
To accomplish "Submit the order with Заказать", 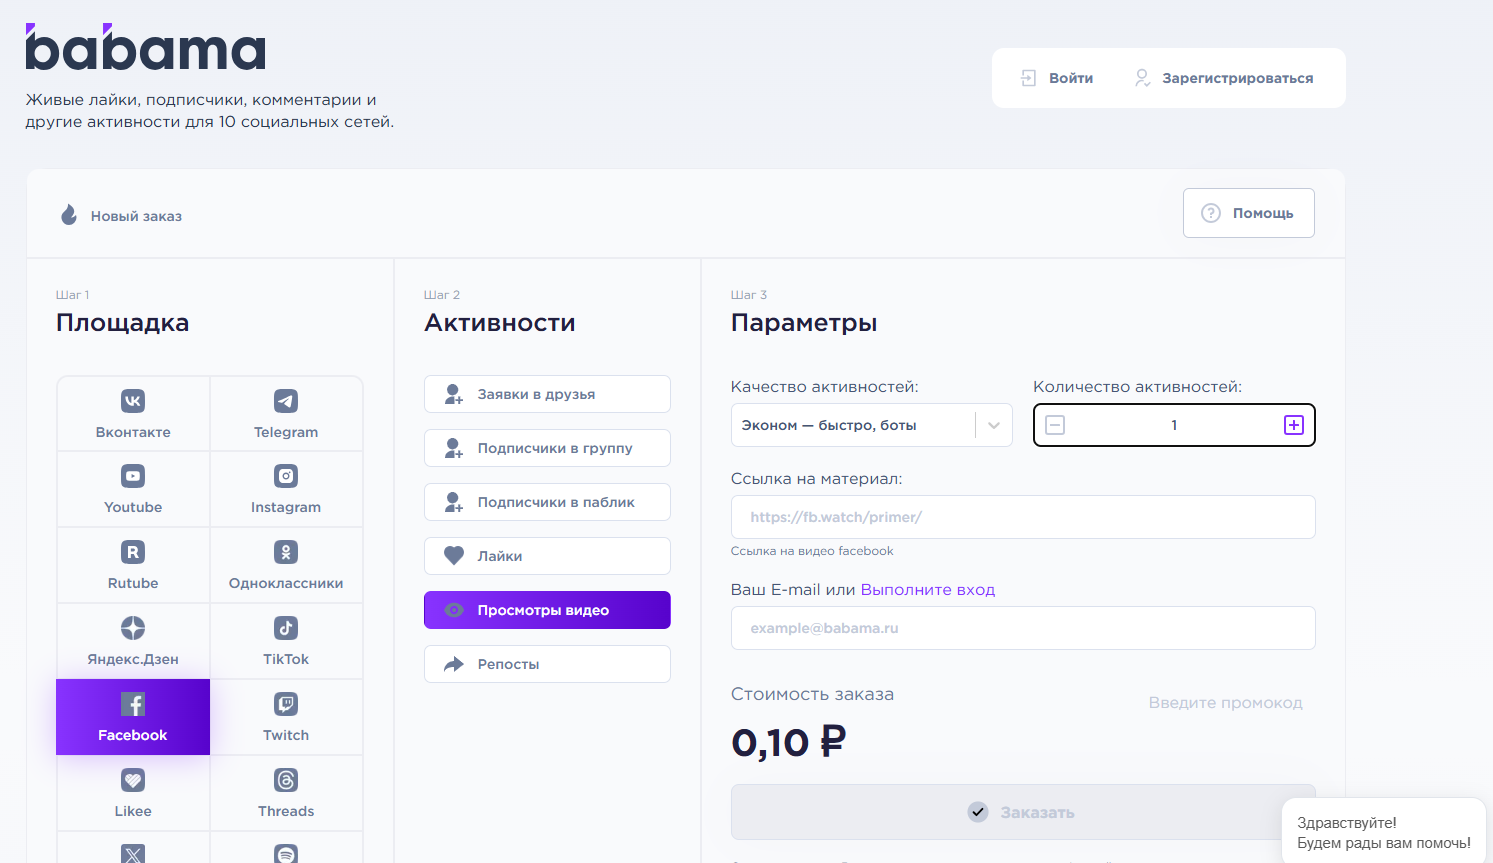I will tap(1023, 812).
